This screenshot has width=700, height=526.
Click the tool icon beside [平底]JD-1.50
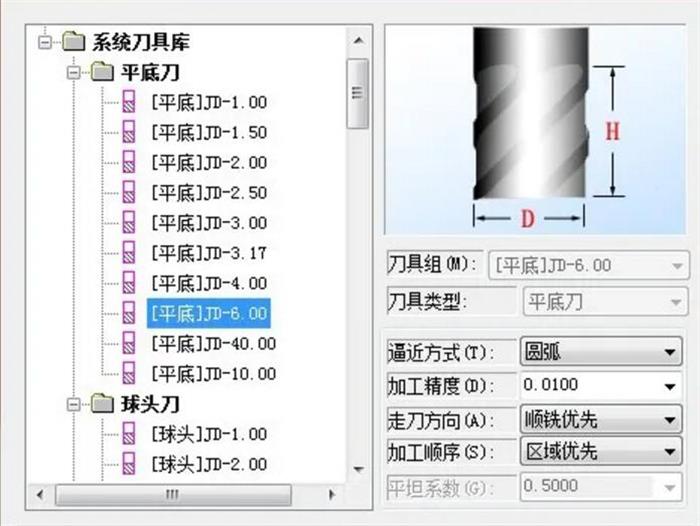tap(129, 132)
